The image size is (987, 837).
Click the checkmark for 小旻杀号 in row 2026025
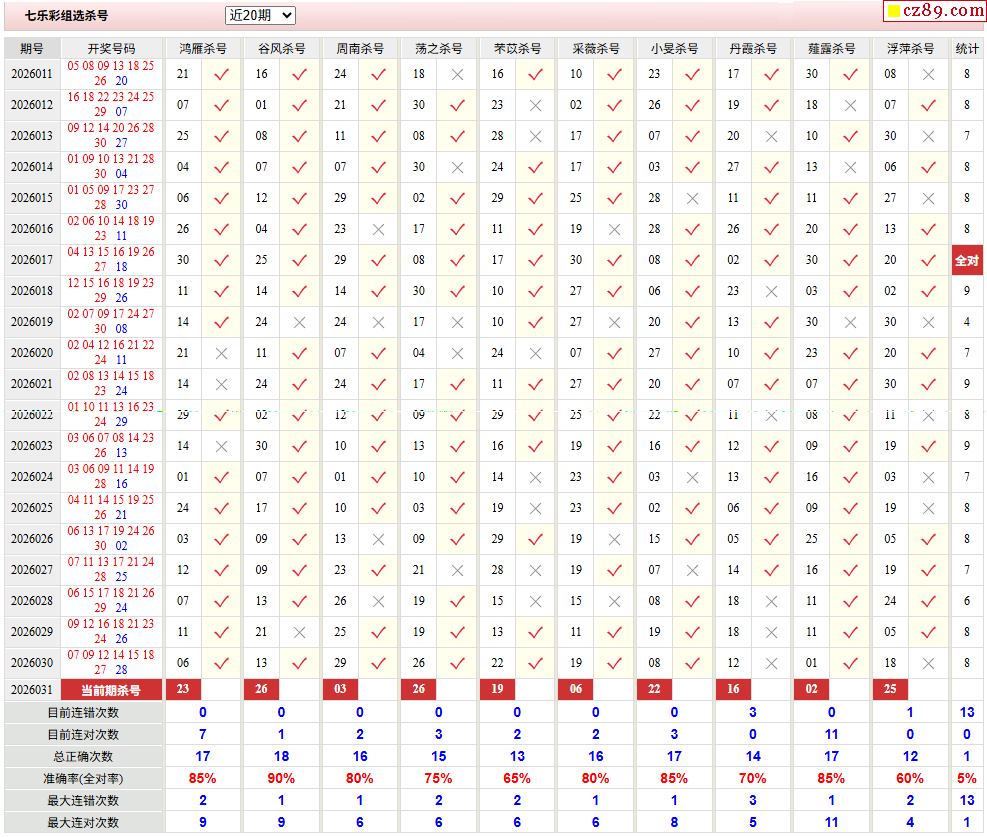coord(692,508)
